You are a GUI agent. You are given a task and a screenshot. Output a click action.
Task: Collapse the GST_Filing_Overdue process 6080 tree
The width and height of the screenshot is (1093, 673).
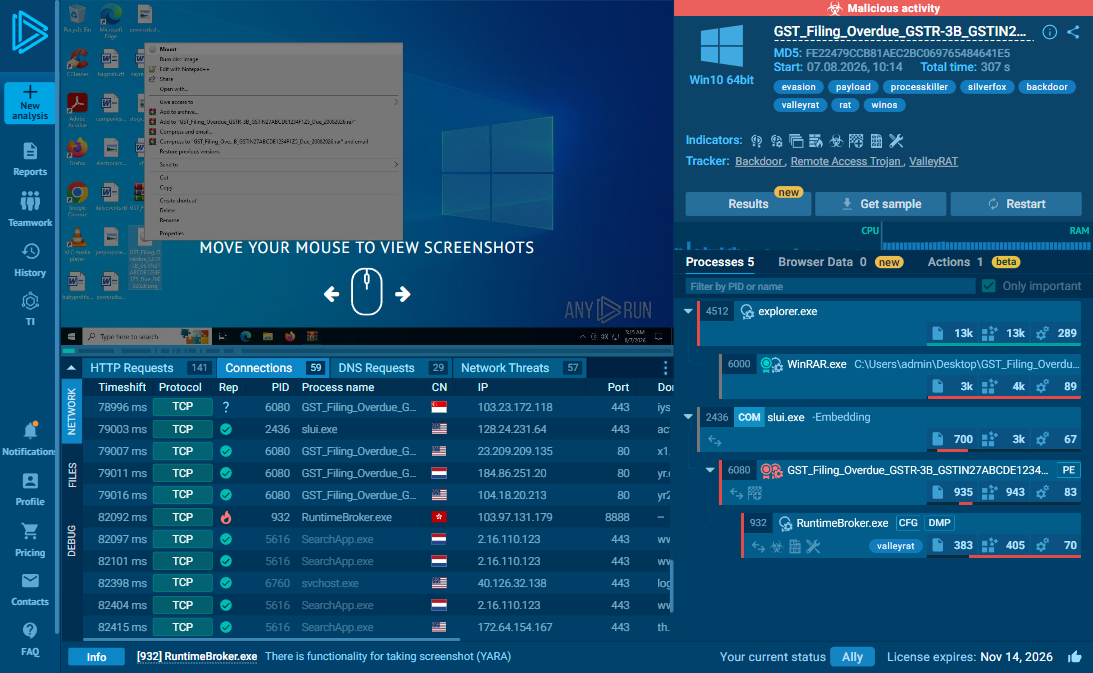[x=710, y=470]
